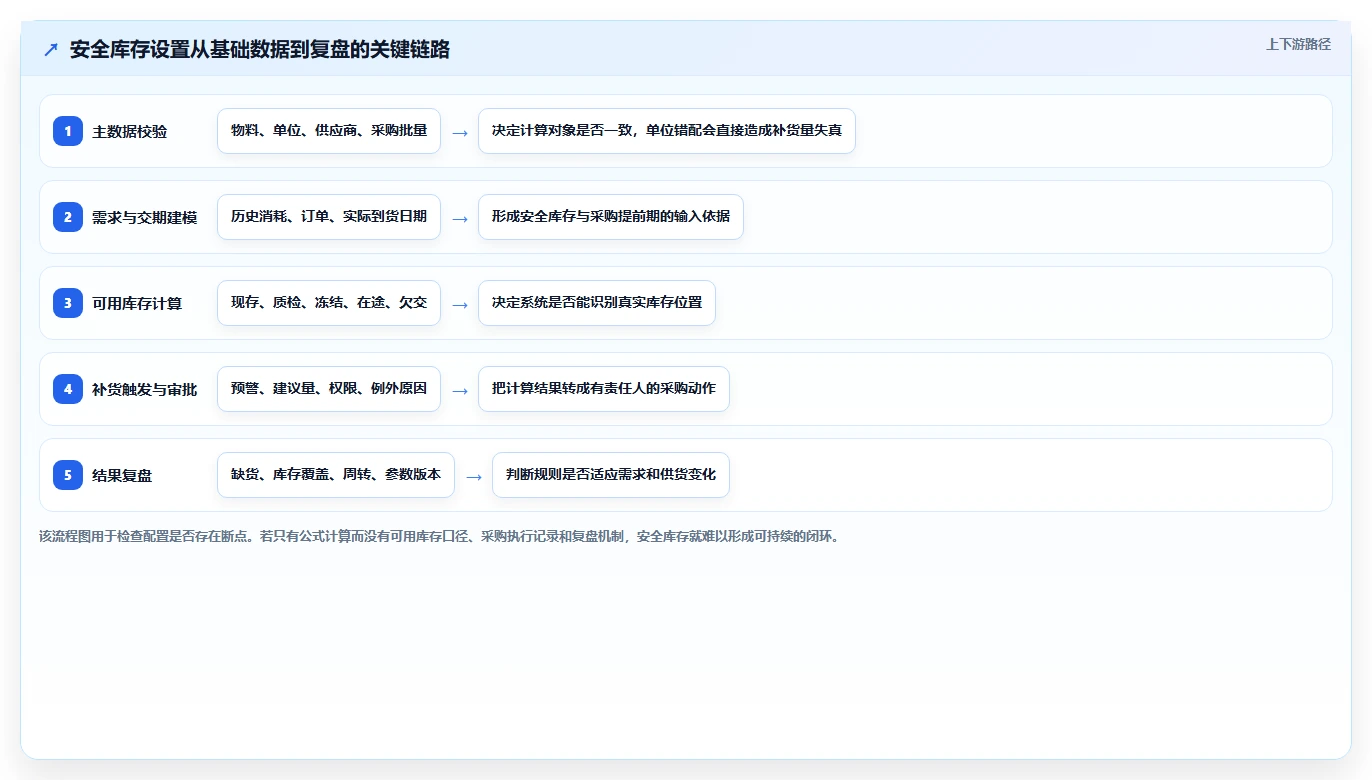Screen dimensions: 1372x780
Task: Select the 补货触发与审批 step title
Action: click(x=145, y=390)
